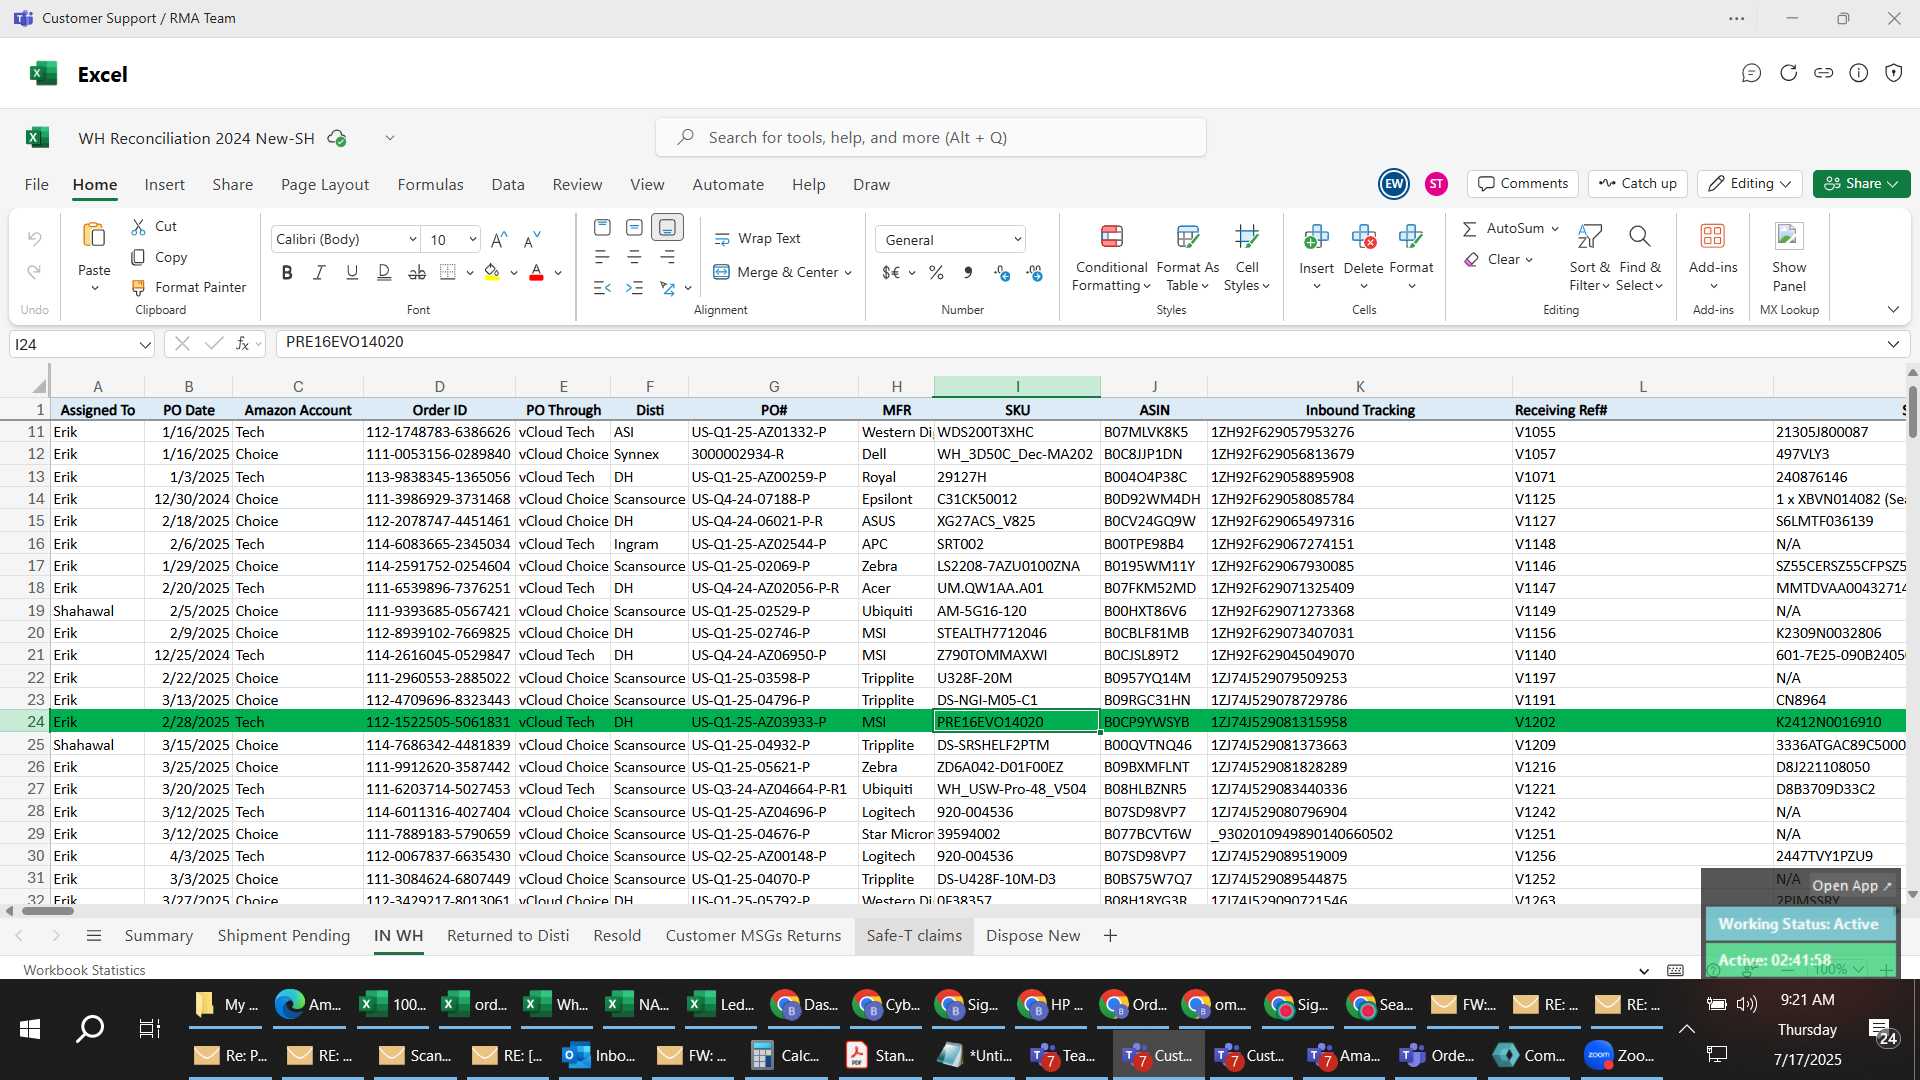Center cell text horizontally
The image size is (1920, 1080).
click(x=634, y=257)
